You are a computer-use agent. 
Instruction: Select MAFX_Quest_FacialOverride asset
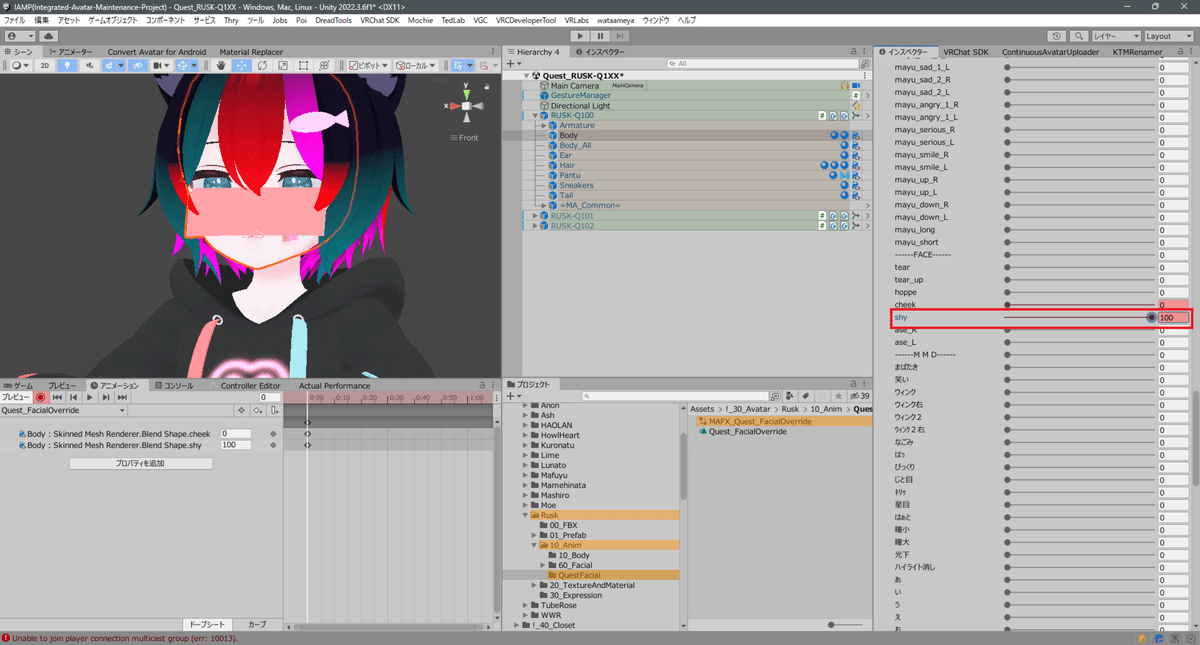(x=760, y=421)
